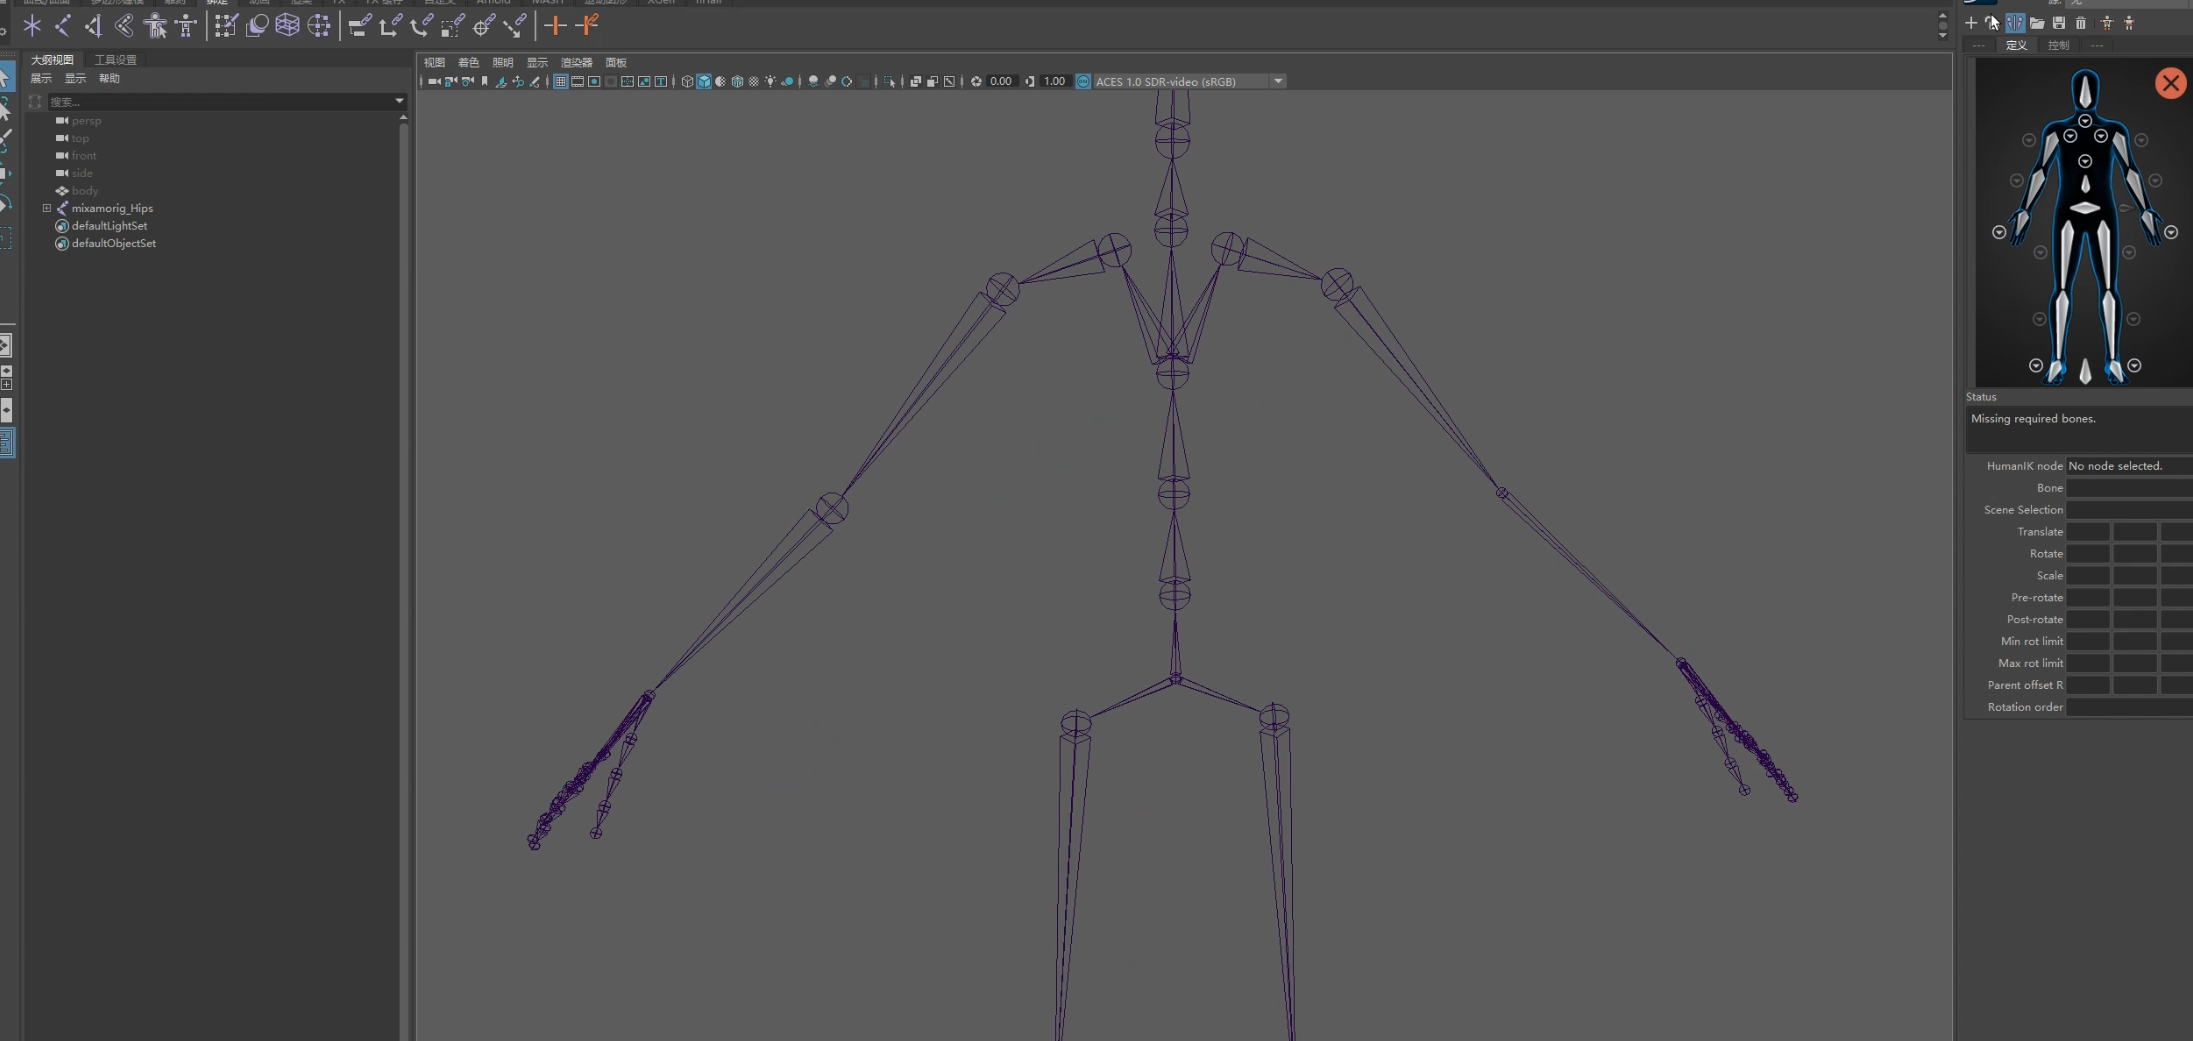Open the 视图 viewport menu

pos(434,63)
